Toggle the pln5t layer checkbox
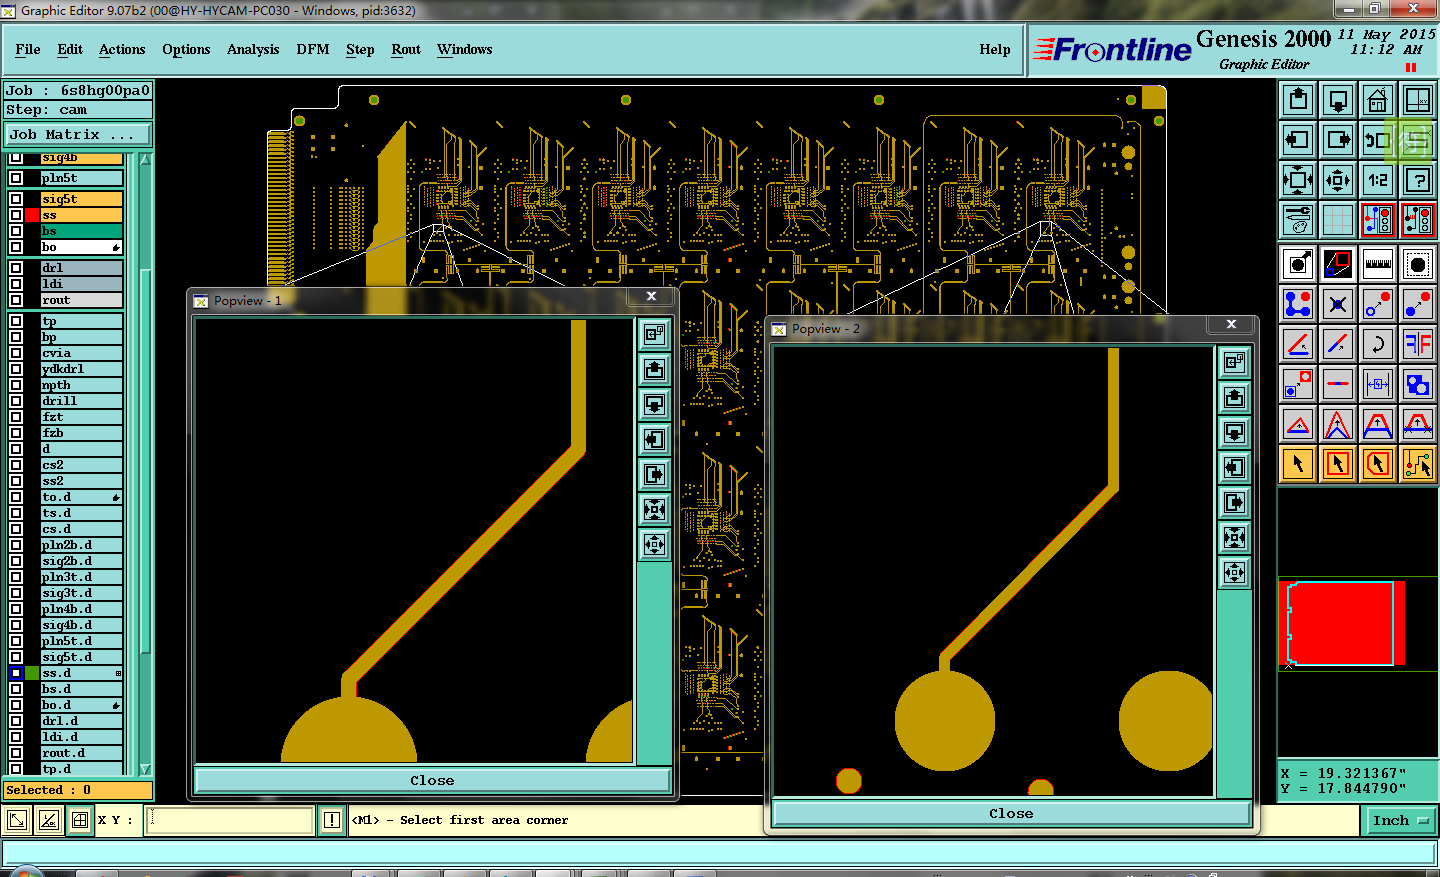This screenshot has height=877, width=1440. [16, 178]
